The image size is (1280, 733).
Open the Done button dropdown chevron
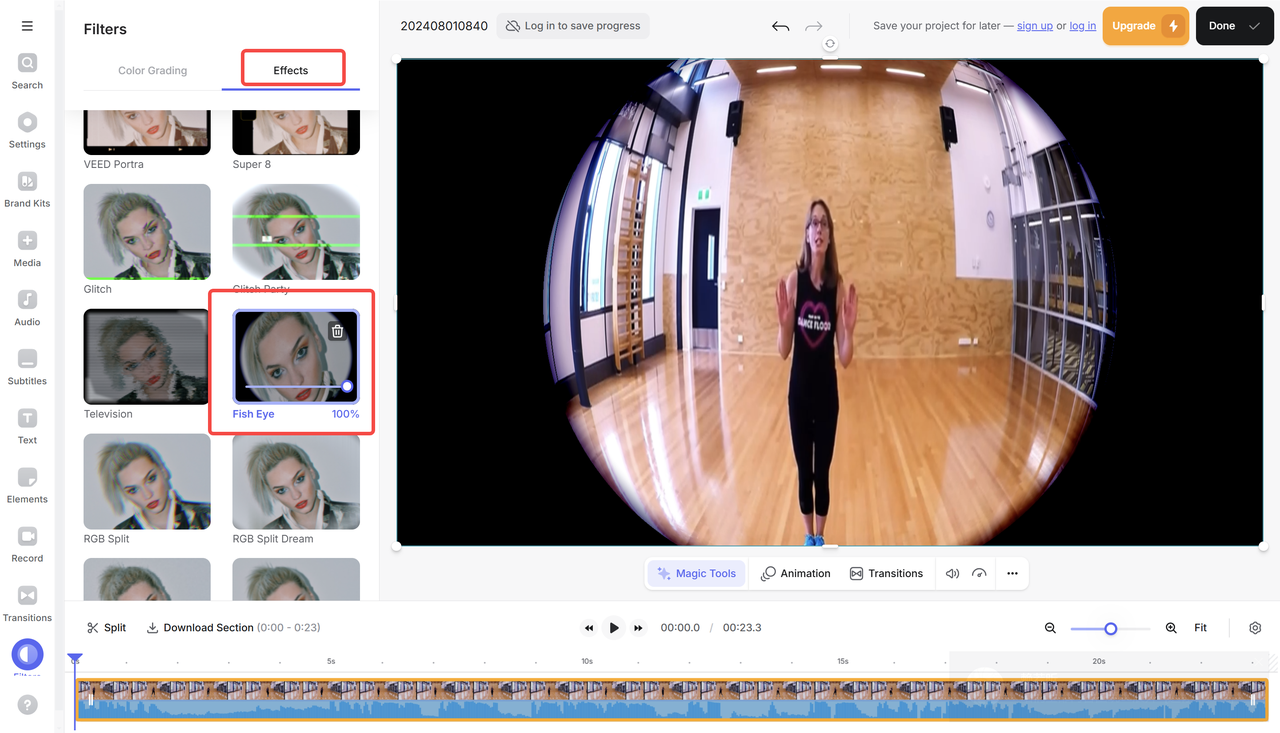[x=1255, y=26]
